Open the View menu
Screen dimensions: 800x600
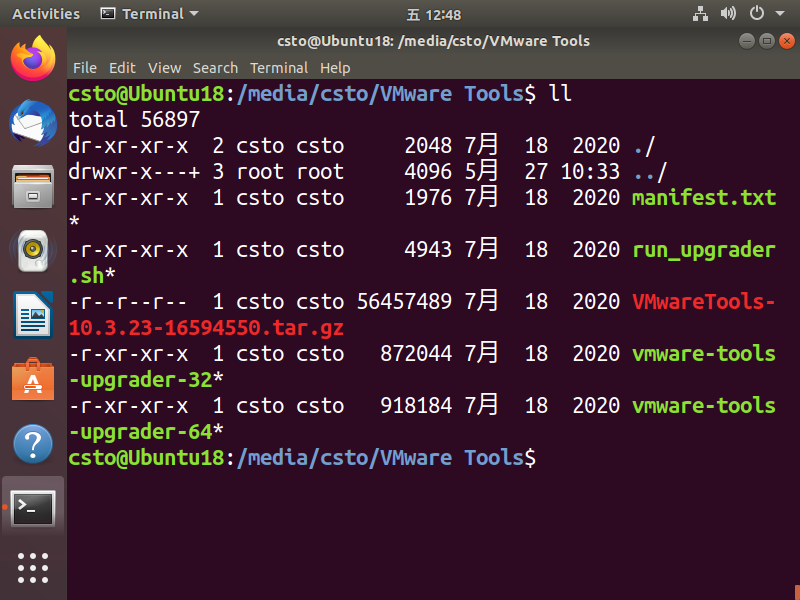(164, 68)
